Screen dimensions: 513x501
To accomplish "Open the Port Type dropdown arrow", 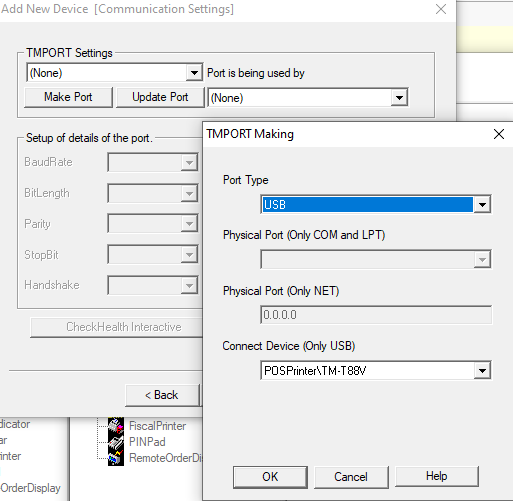I will pyautogui.click(x=482, y=204).
